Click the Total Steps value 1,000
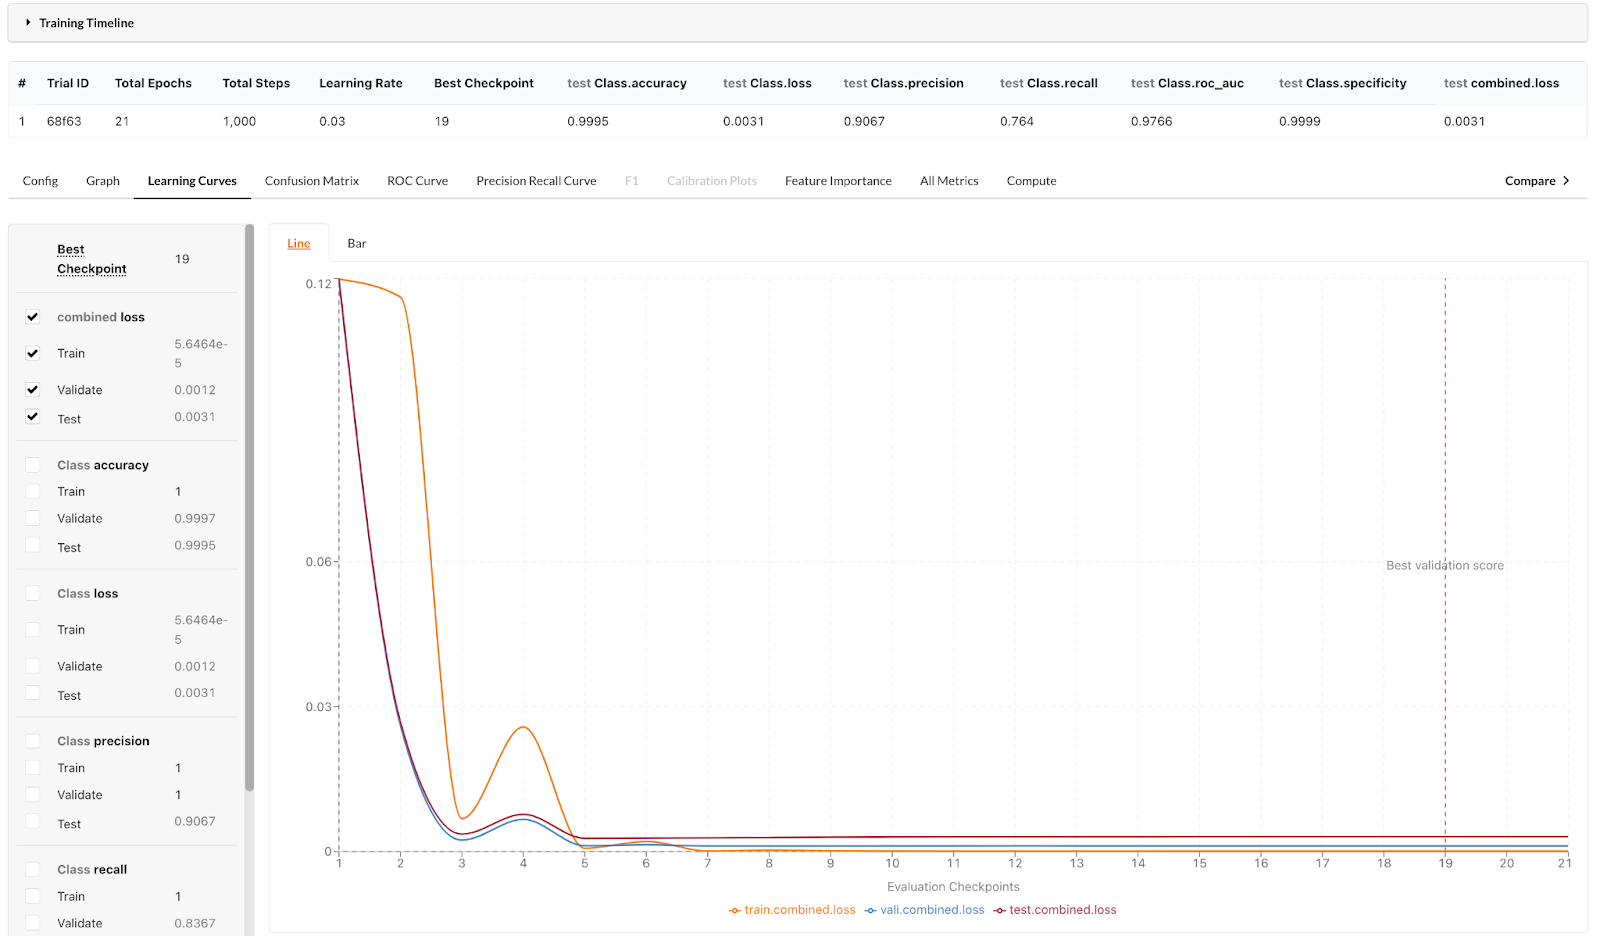This screenshot has width=1600, height=936. coord(239,121)
